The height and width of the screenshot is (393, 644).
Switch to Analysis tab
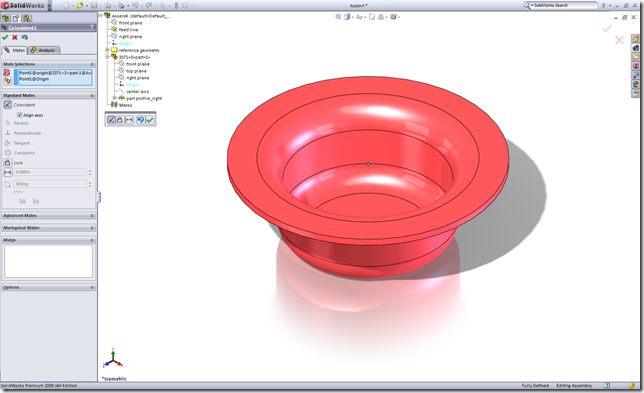click(x=44, y=50)
